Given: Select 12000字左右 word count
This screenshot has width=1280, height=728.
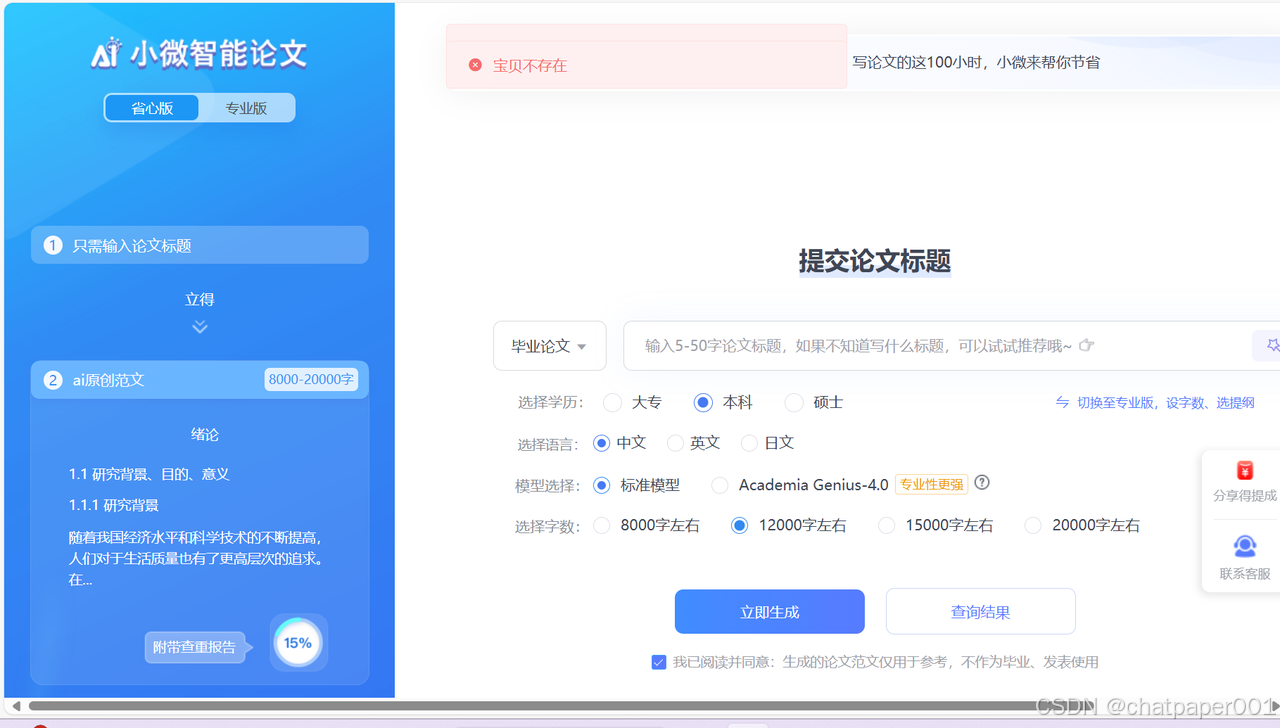Looking at the screenshot, I should [x=739, y=525].
